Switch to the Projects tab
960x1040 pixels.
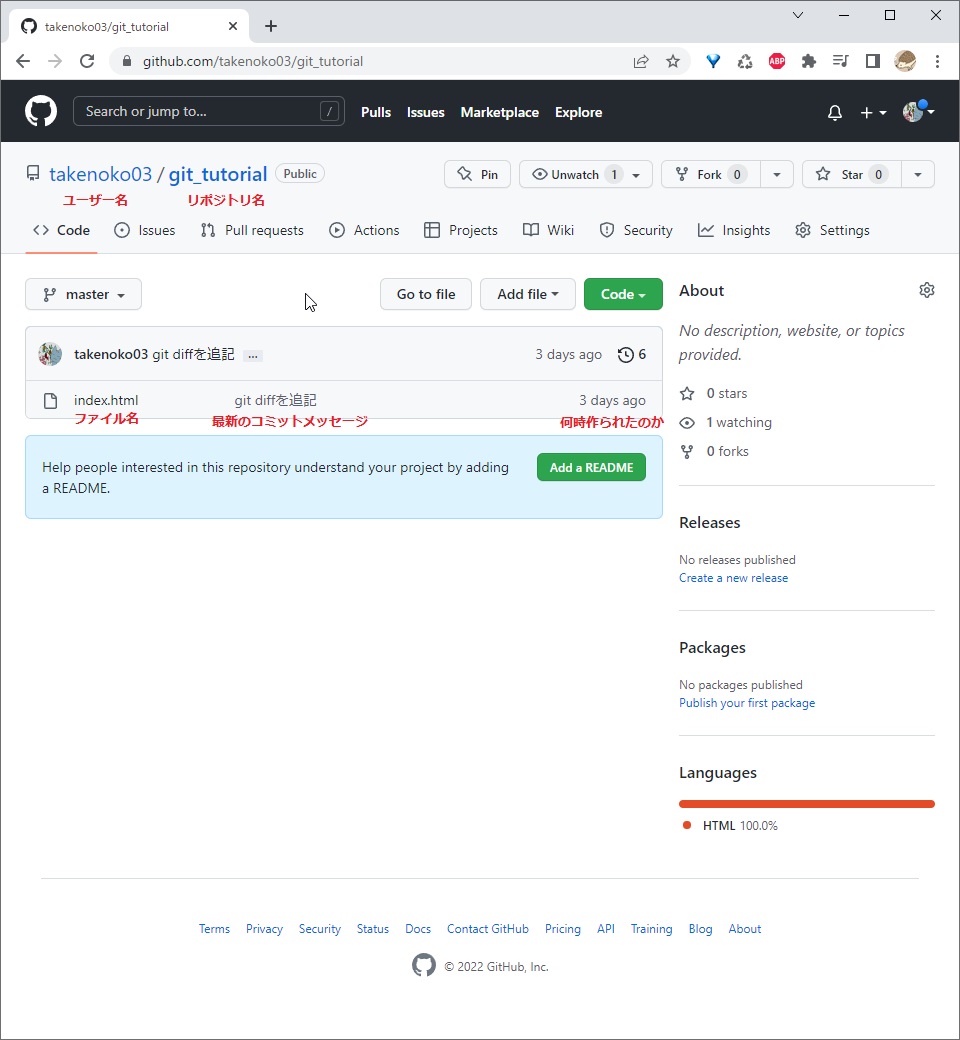(460, 230)
